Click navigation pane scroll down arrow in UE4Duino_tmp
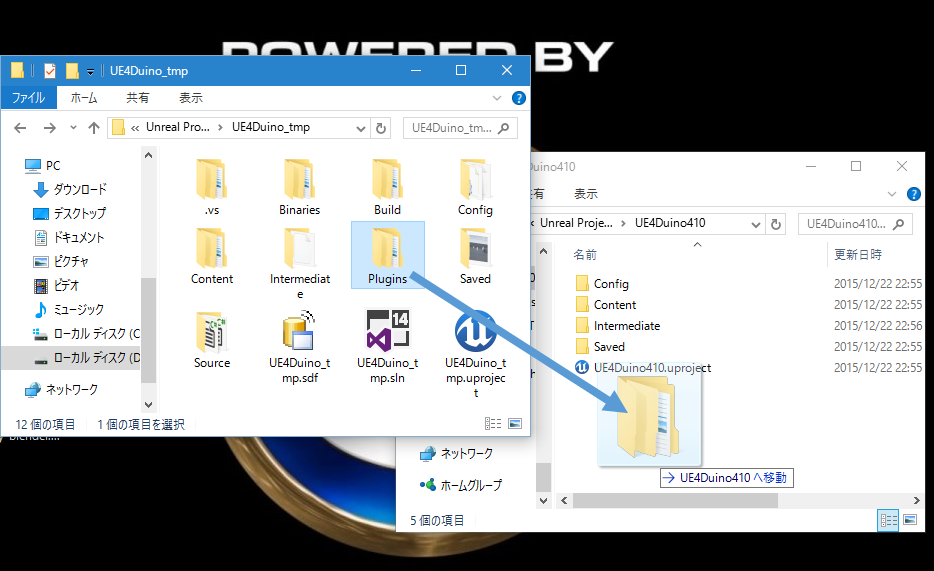The width and height of the screenshot is (934, 571). click(148, 405)
